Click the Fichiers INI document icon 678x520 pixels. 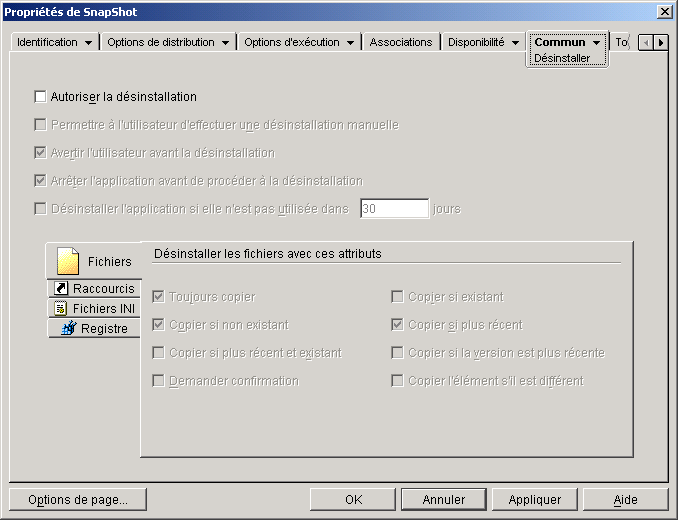[x=60, y=308]
